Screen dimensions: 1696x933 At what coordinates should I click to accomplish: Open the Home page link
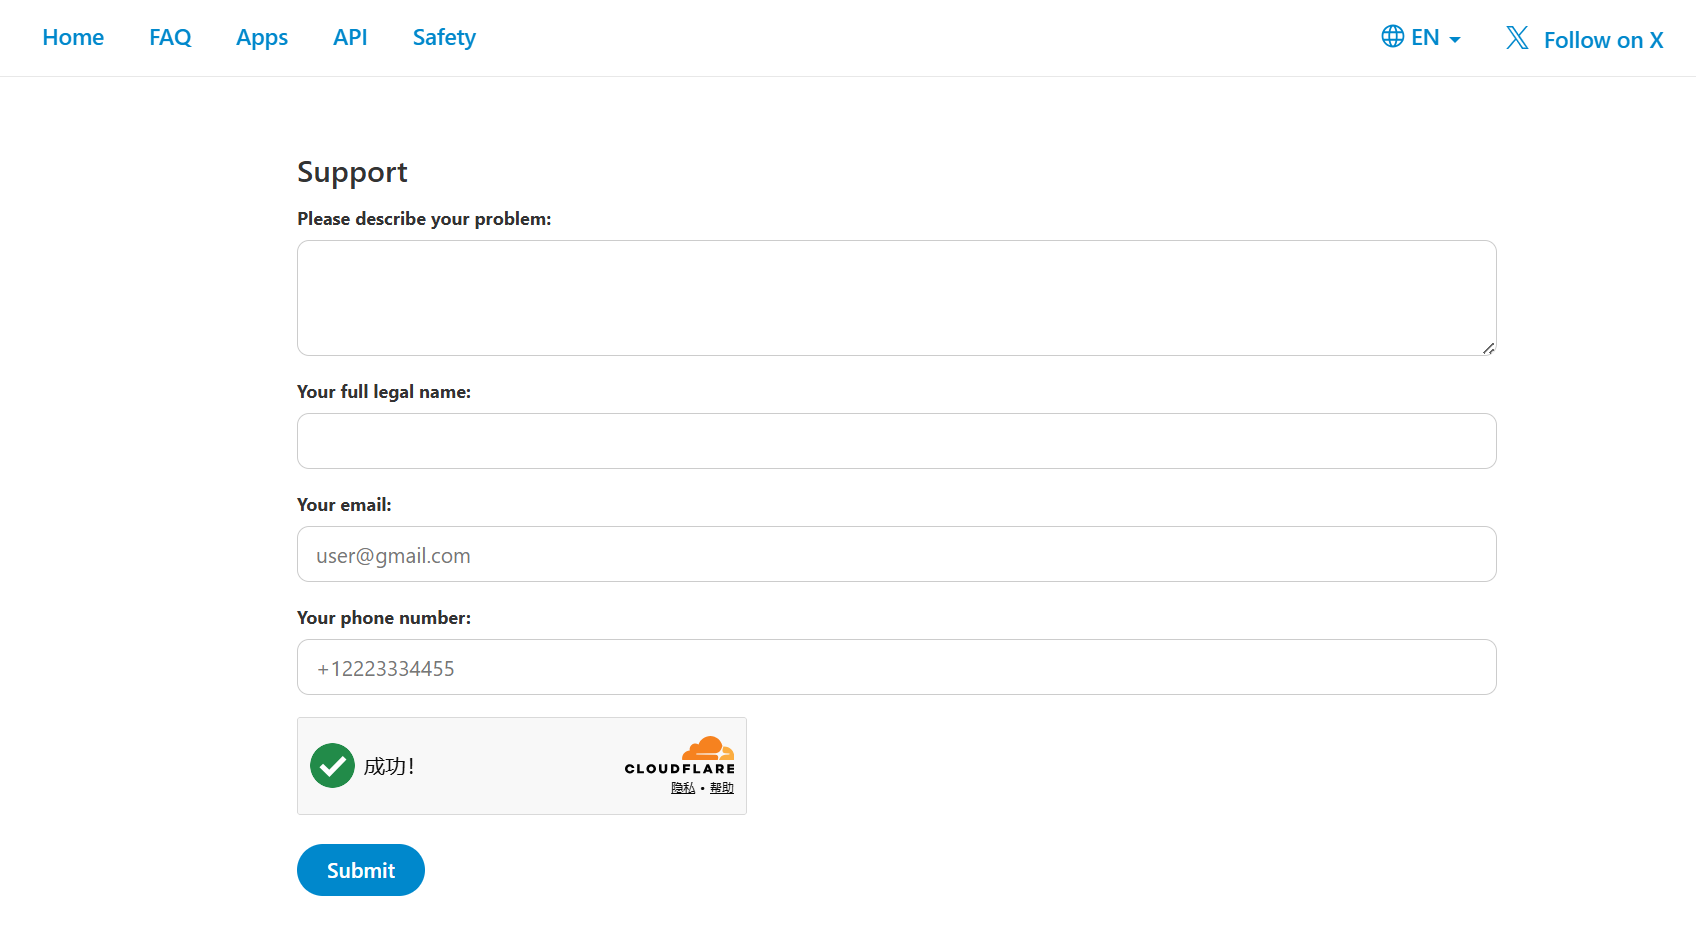pos(73,38)
